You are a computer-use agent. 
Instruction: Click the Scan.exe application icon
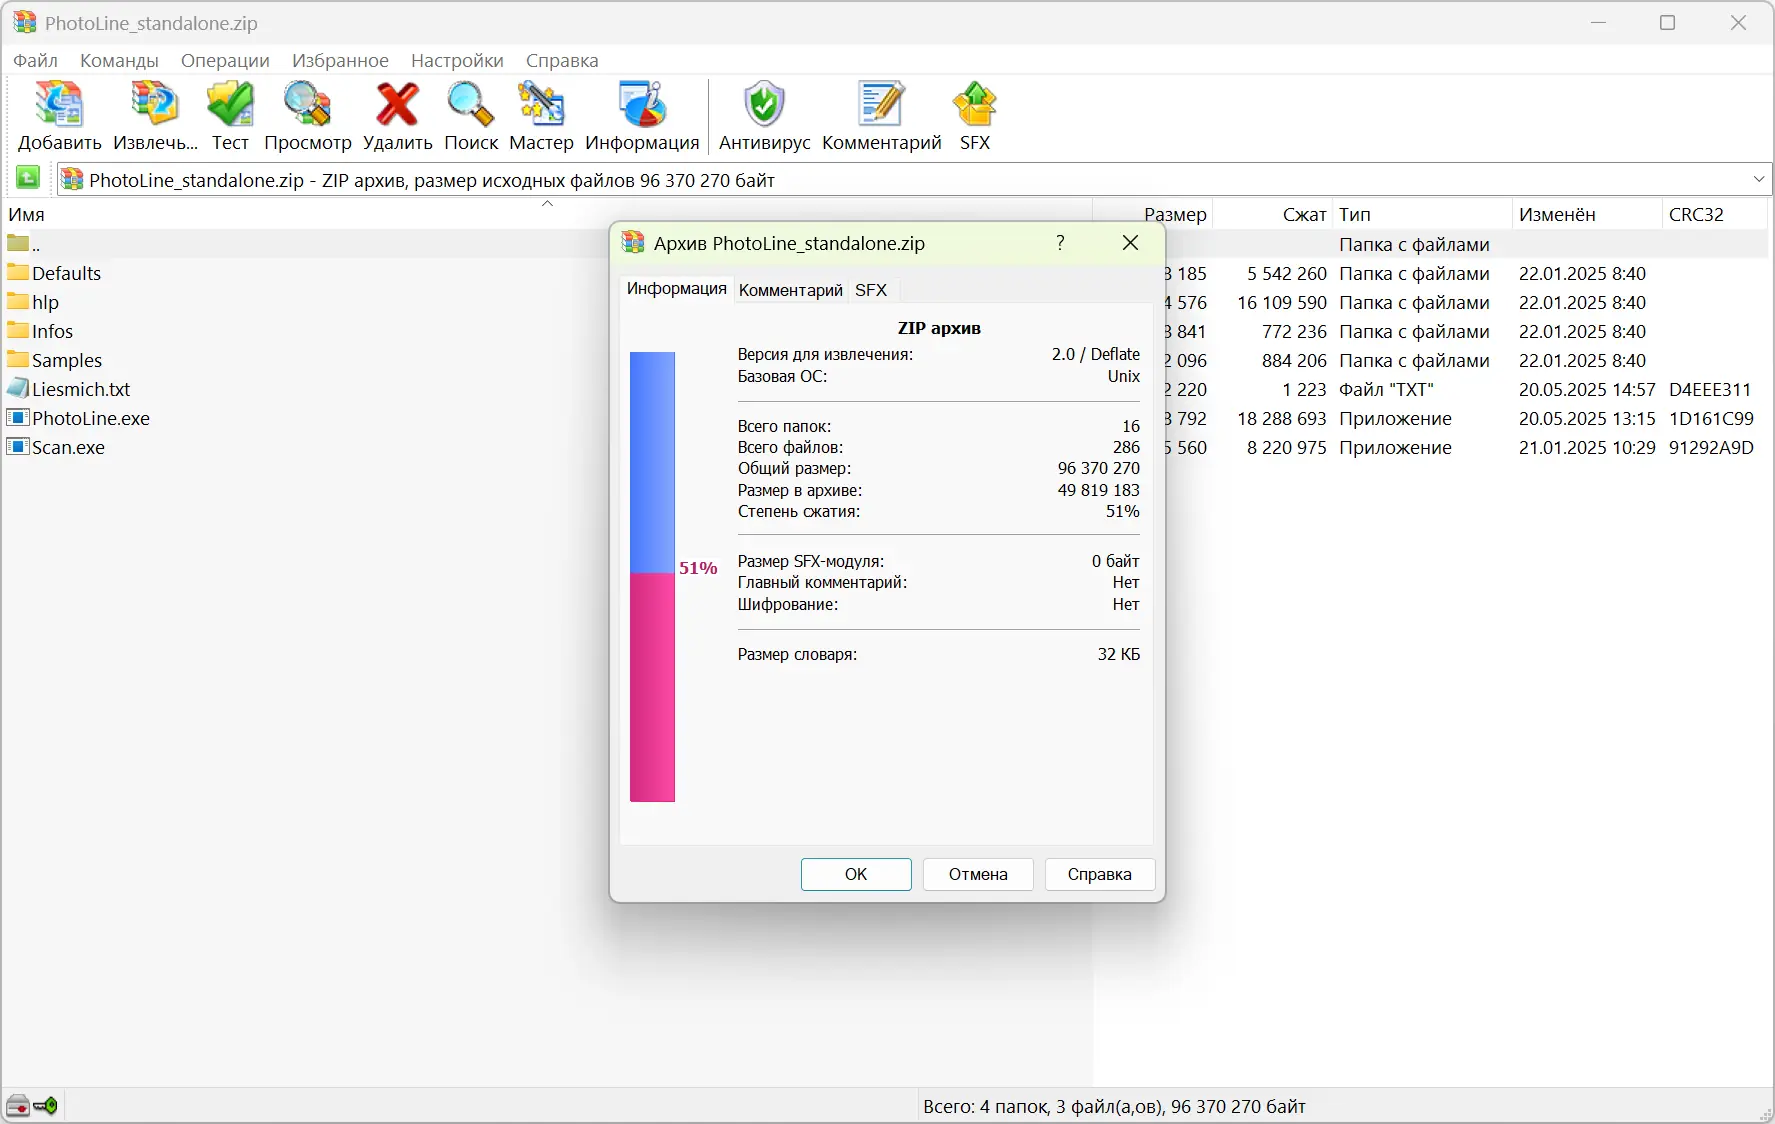pos(18,446)
